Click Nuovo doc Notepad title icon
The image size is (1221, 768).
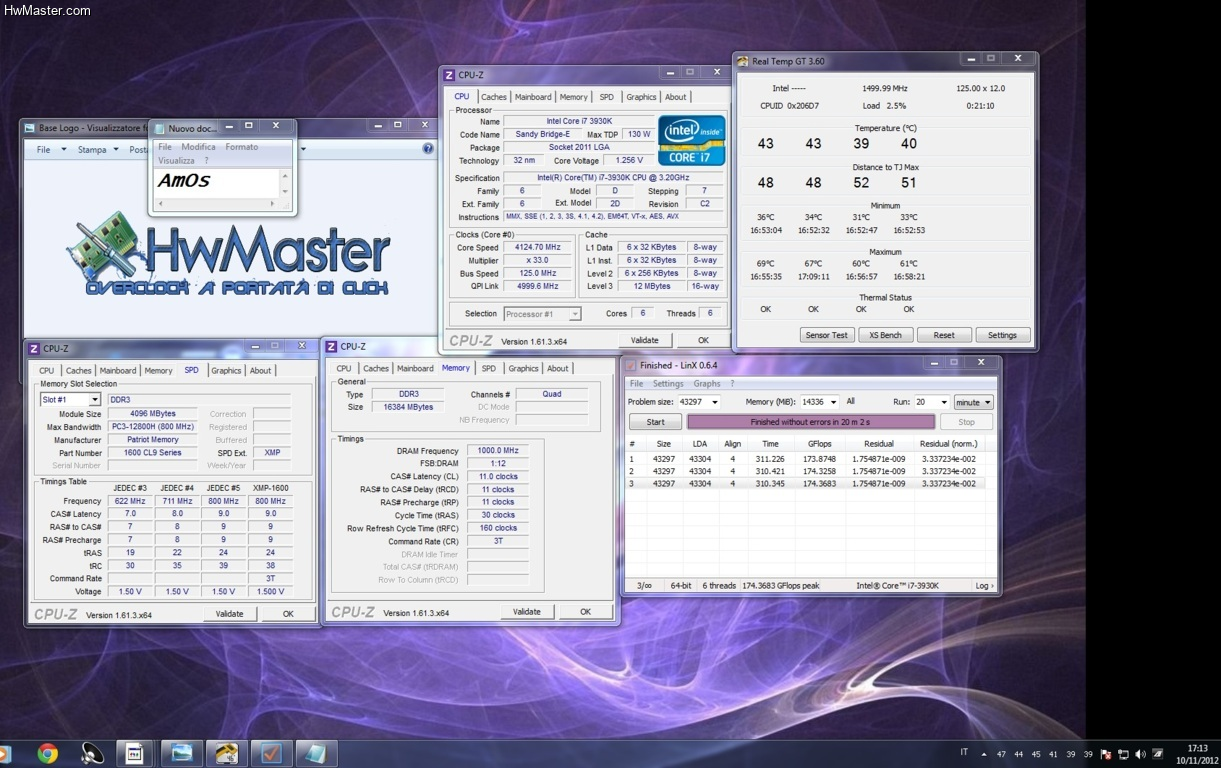click(159, 128)
